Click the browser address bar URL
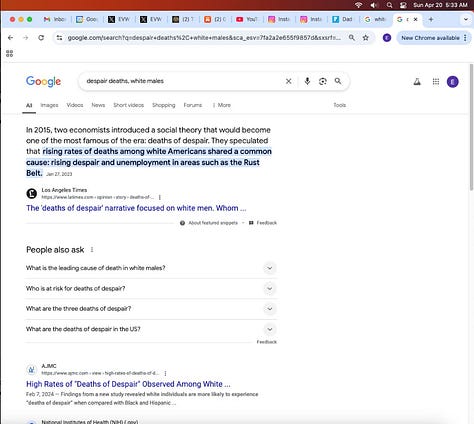 click(x=204, y=38)
